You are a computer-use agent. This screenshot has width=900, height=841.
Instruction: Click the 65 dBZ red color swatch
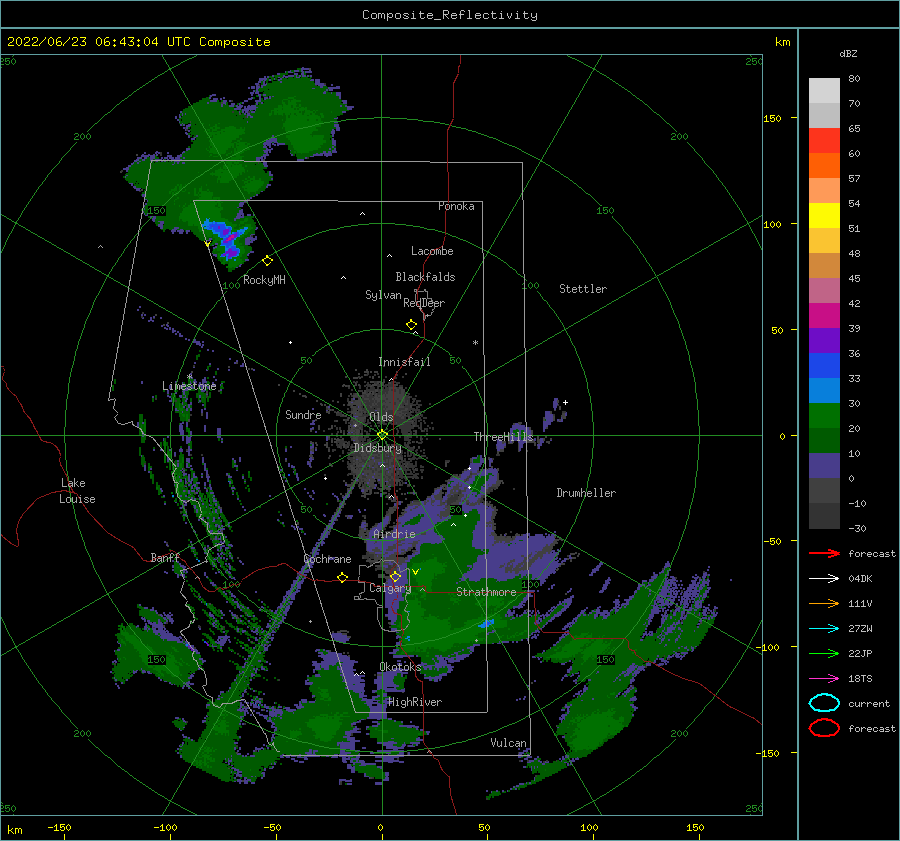pyautogui.click(x=824, y=140)
